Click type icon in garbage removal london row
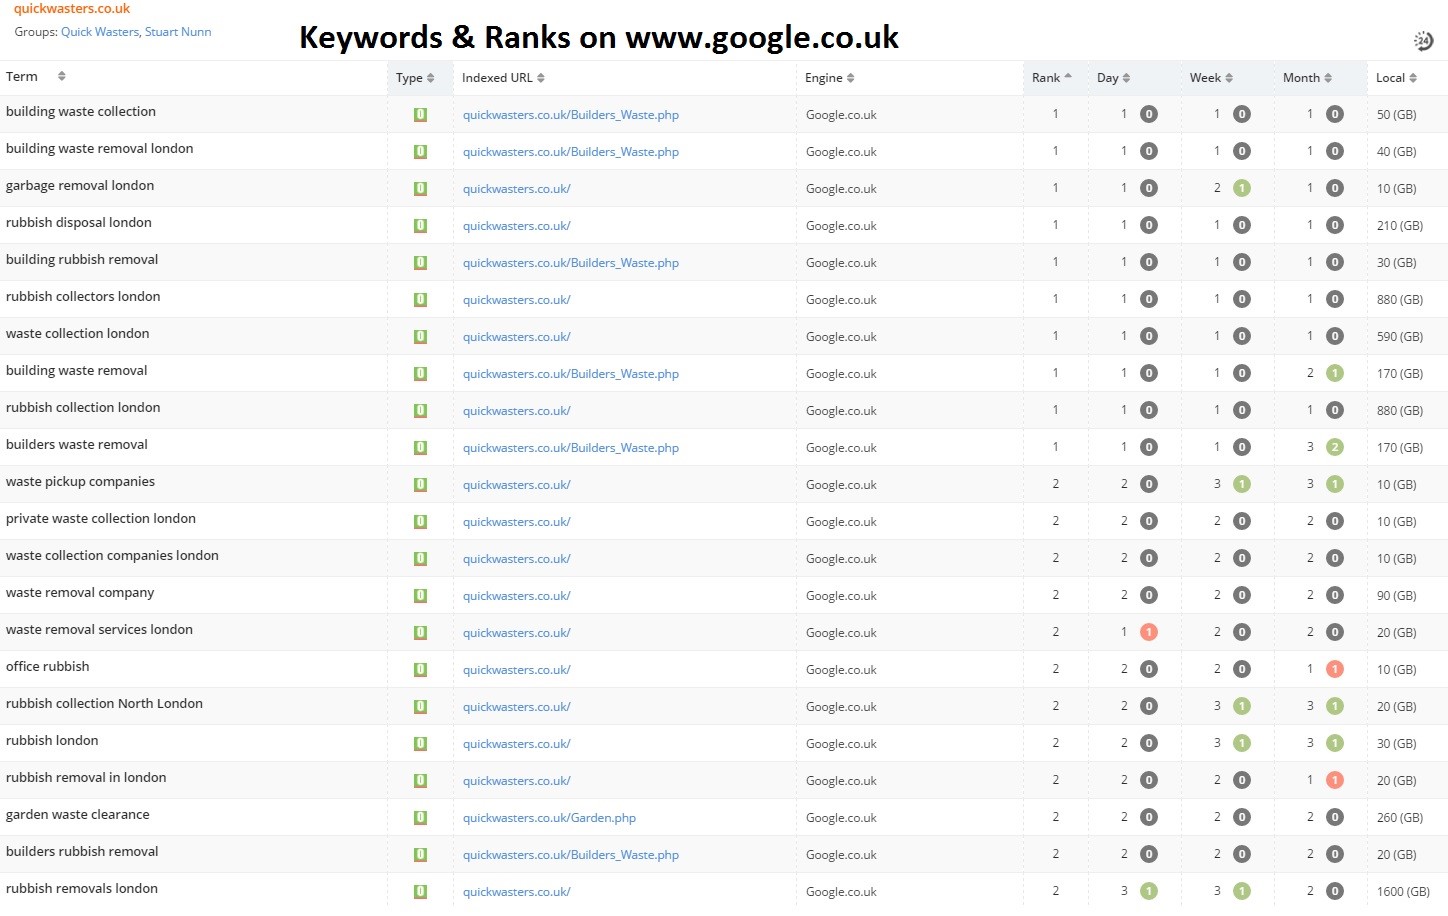 coord(420,189)
